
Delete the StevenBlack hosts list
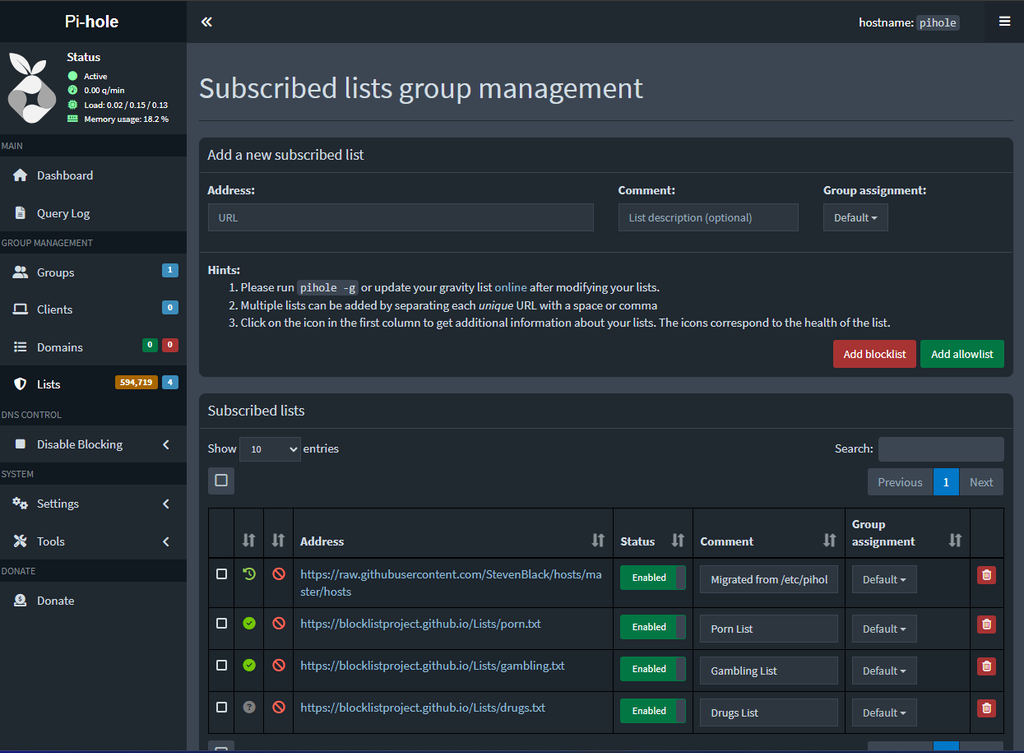click(x=986, y=575)
